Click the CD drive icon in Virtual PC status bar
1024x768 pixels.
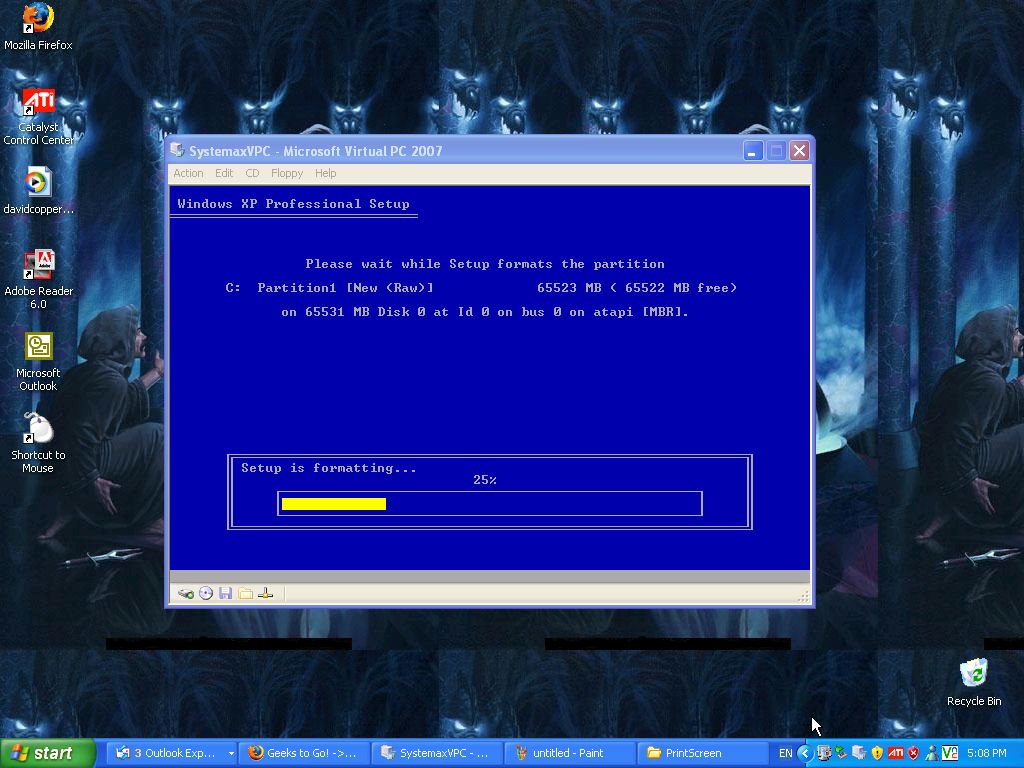pos(206,593)
